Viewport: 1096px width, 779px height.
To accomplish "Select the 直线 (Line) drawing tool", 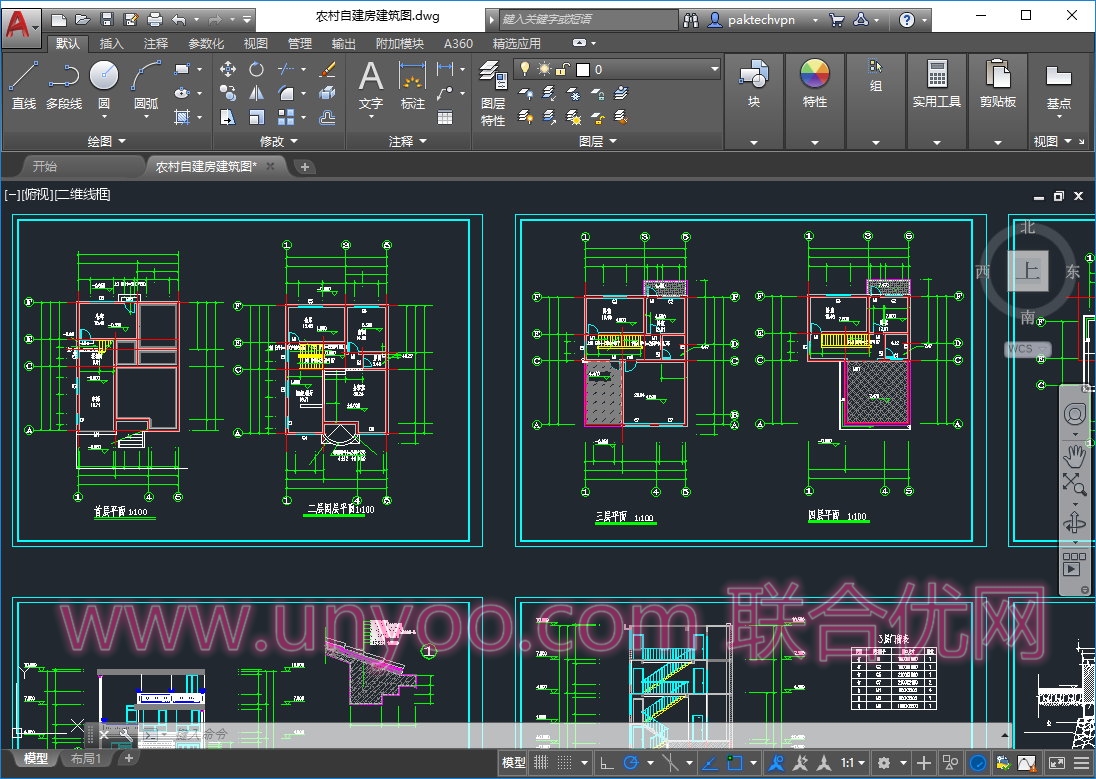I will pos(24,84).
